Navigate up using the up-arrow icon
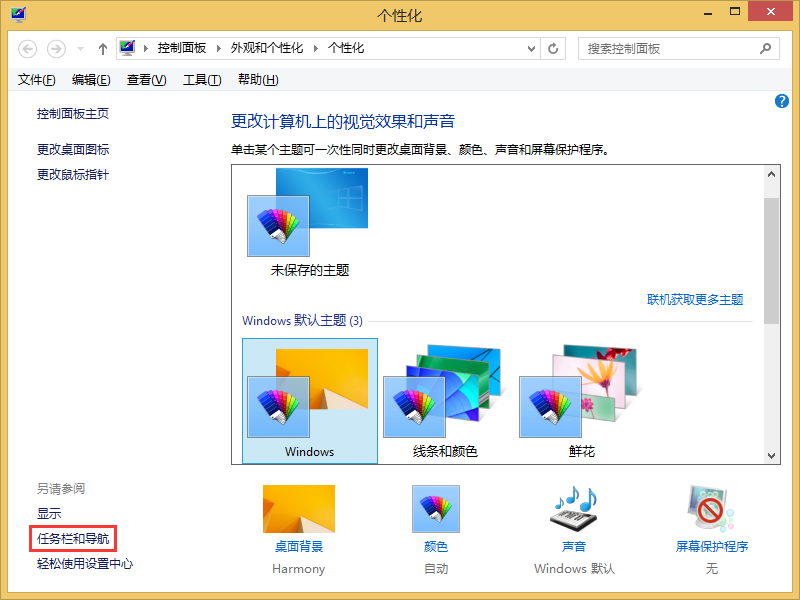800x600 pixels. (x=102, y=48)
